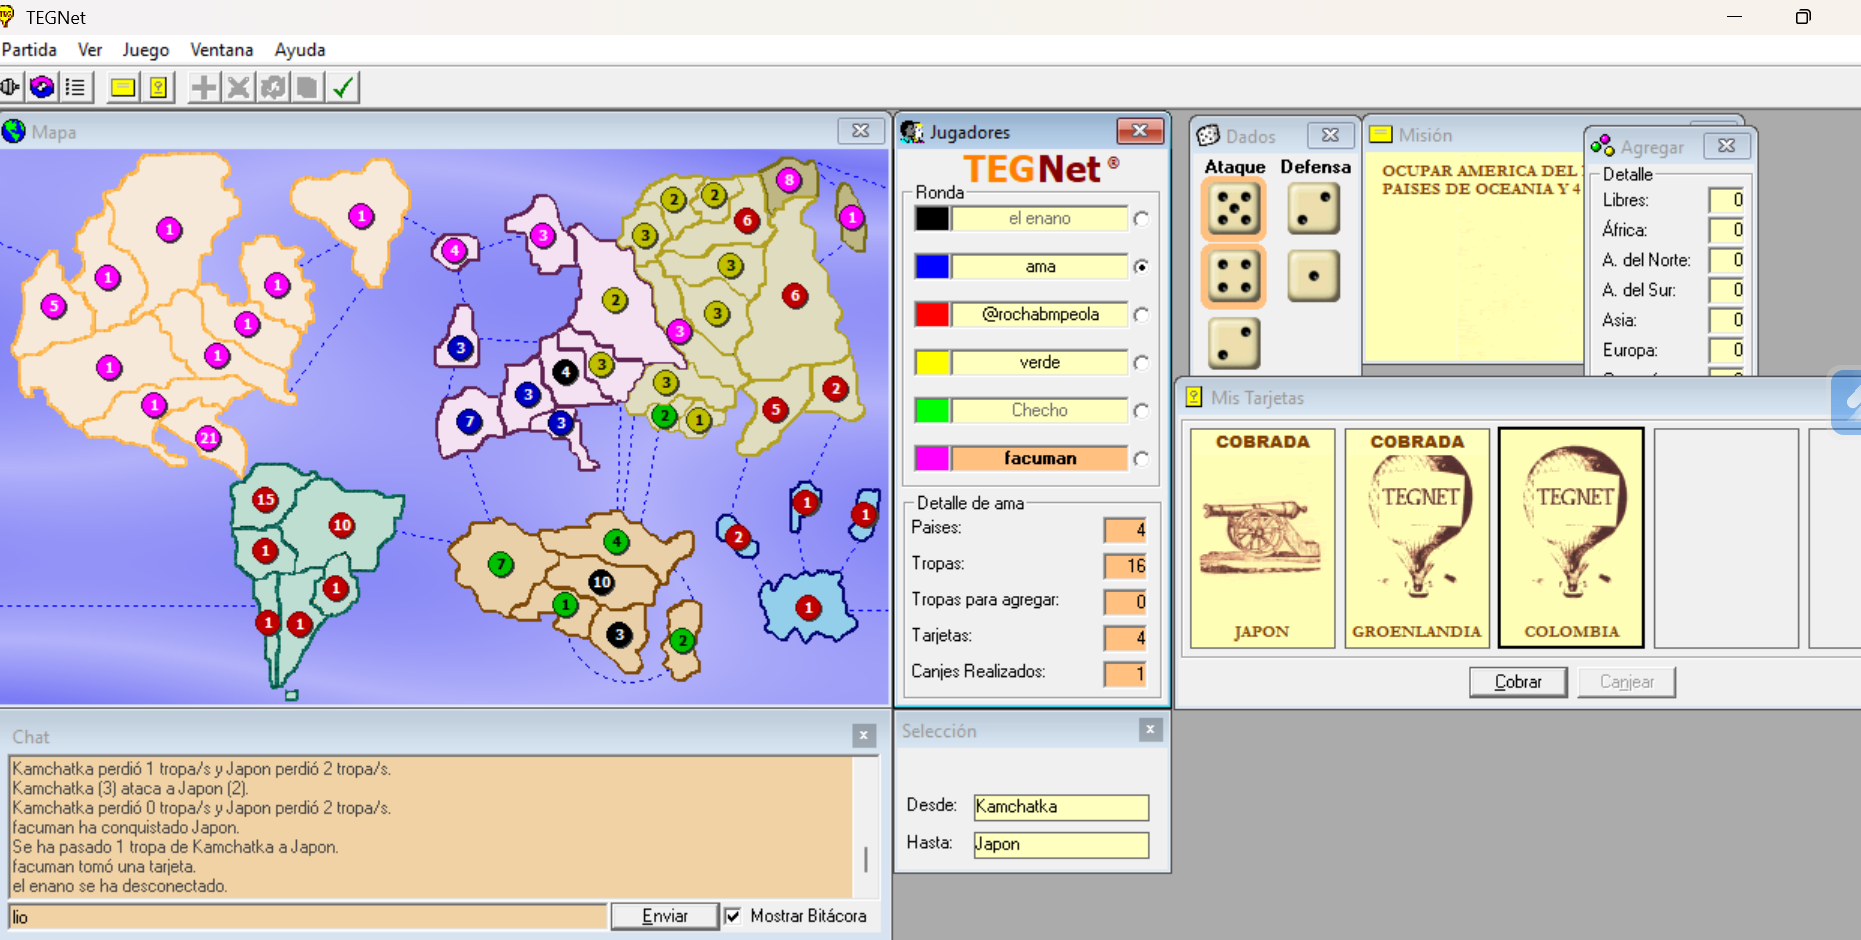Toggle the Mostrar Bitácora checkbox

[x=733, y=916]
